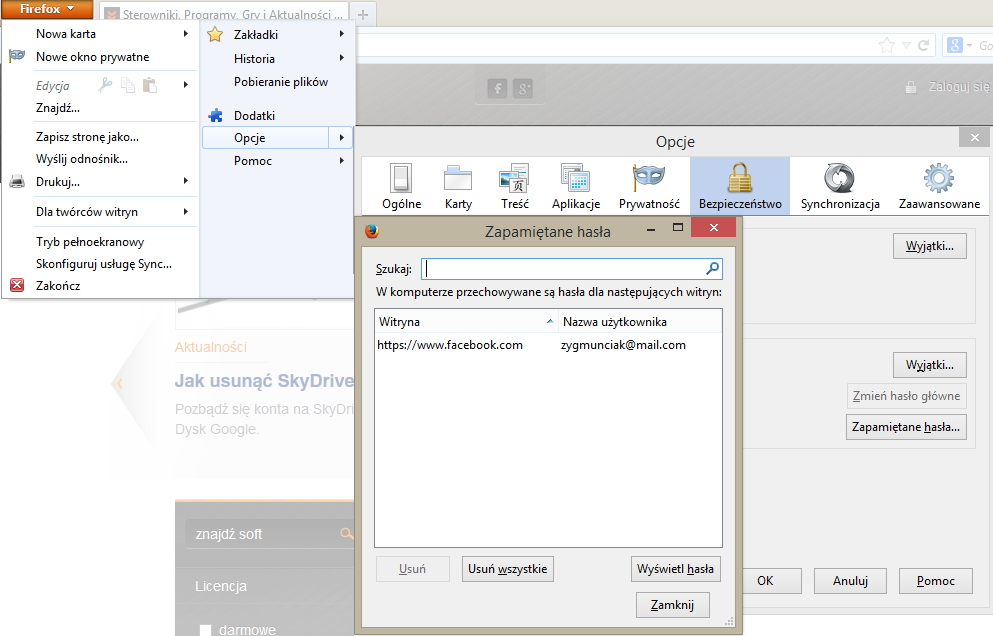Screen dimensions: 993x636
Task: Click the magnifier in znajdź soft box
Action: [346, 533]
